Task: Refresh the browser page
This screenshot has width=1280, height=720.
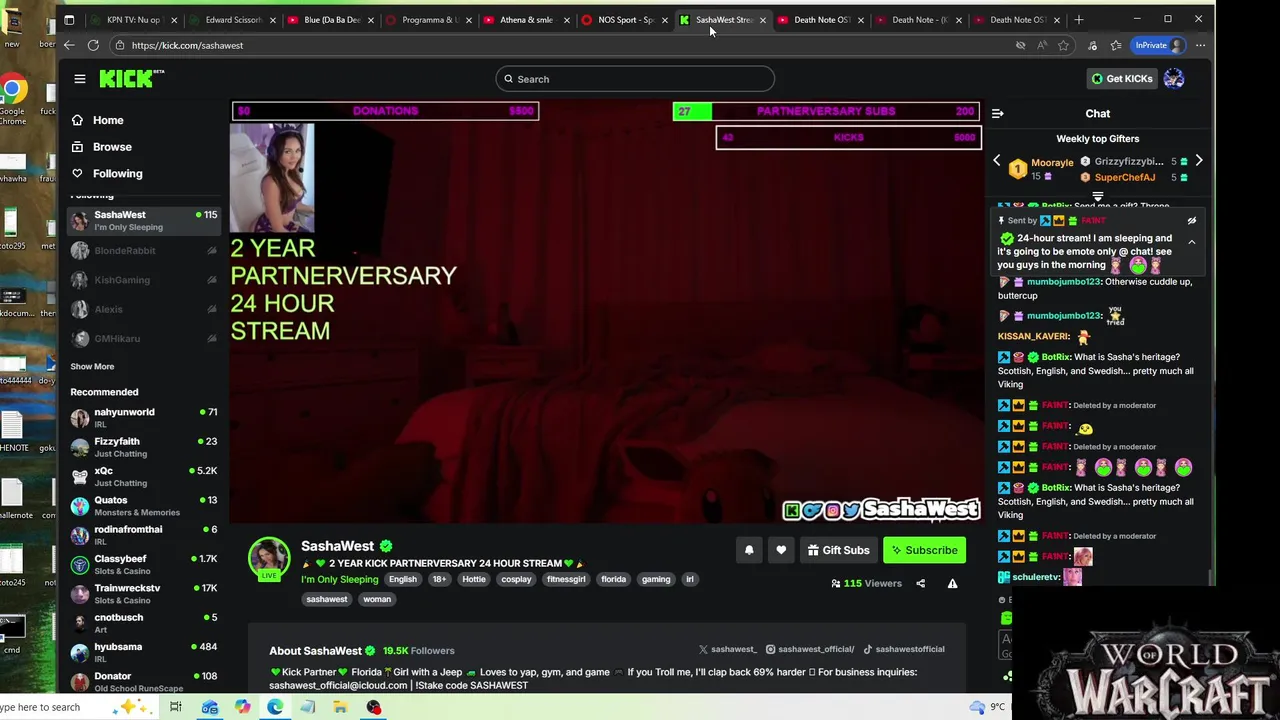Action: click(x=93, y=45)
